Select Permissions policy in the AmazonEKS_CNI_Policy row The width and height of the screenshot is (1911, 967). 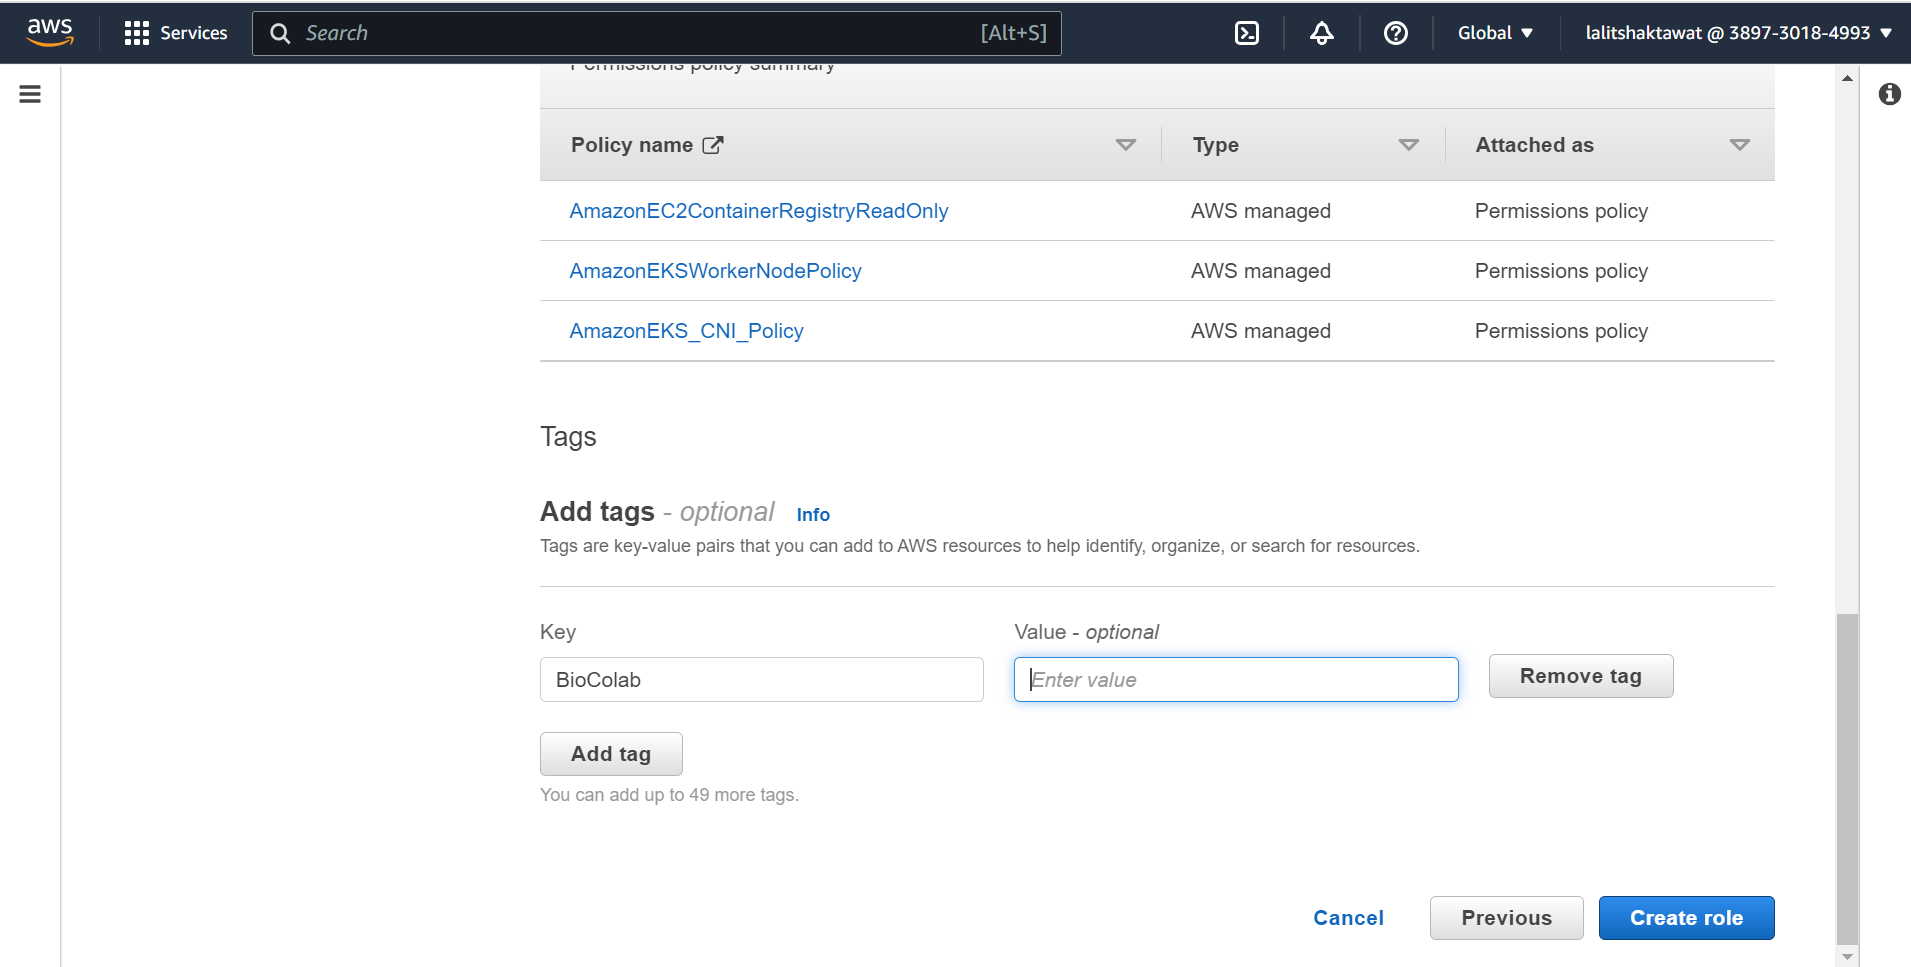click(x=1561, y=331)
